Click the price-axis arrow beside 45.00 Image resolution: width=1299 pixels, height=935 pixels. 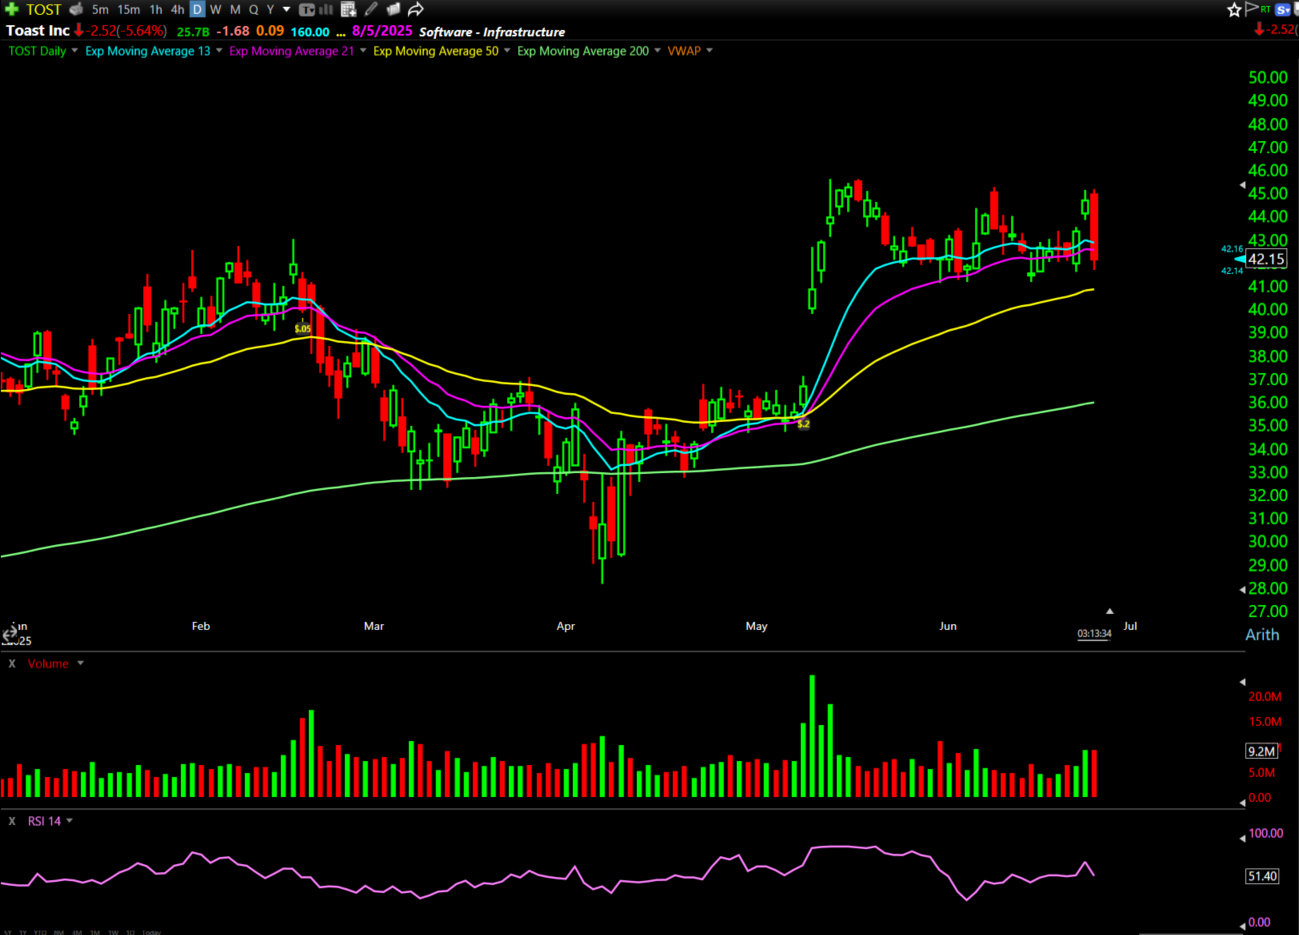click(x=1242, y=186)
